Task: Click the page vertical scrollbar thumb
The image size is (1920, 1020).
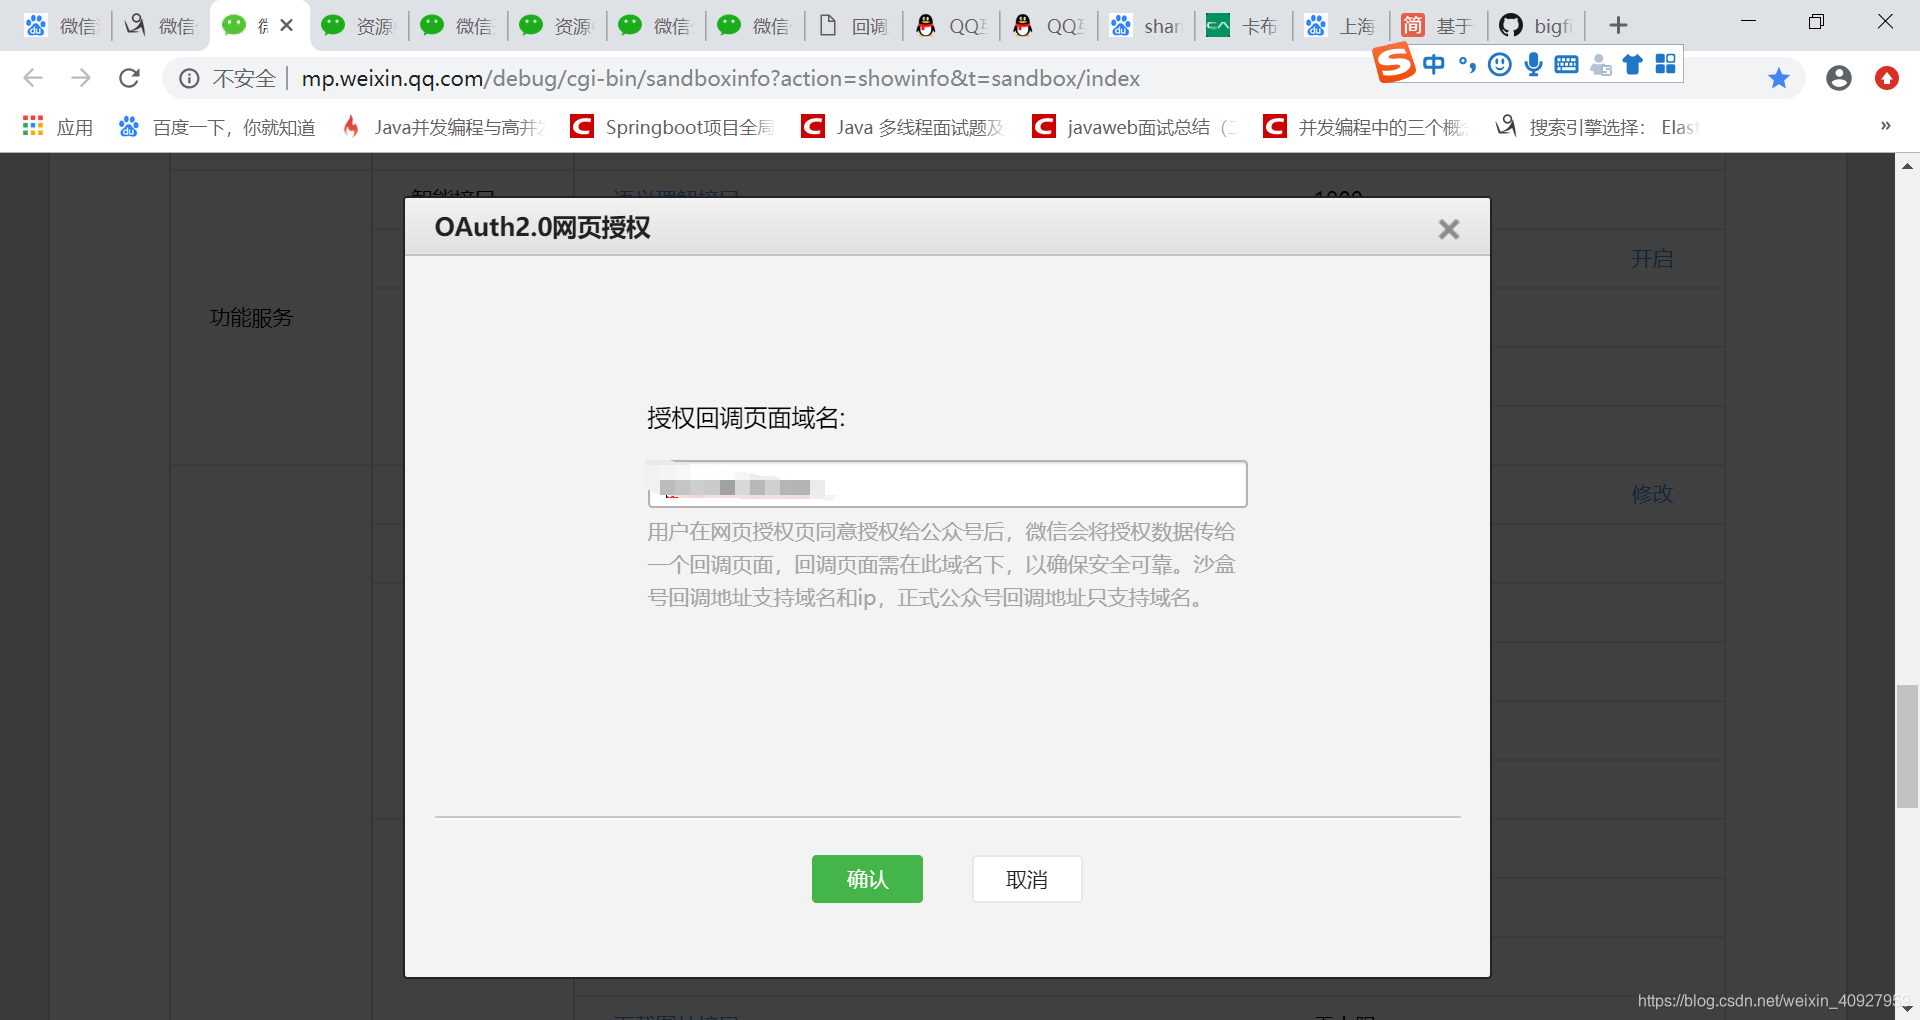Action: 1907,746
